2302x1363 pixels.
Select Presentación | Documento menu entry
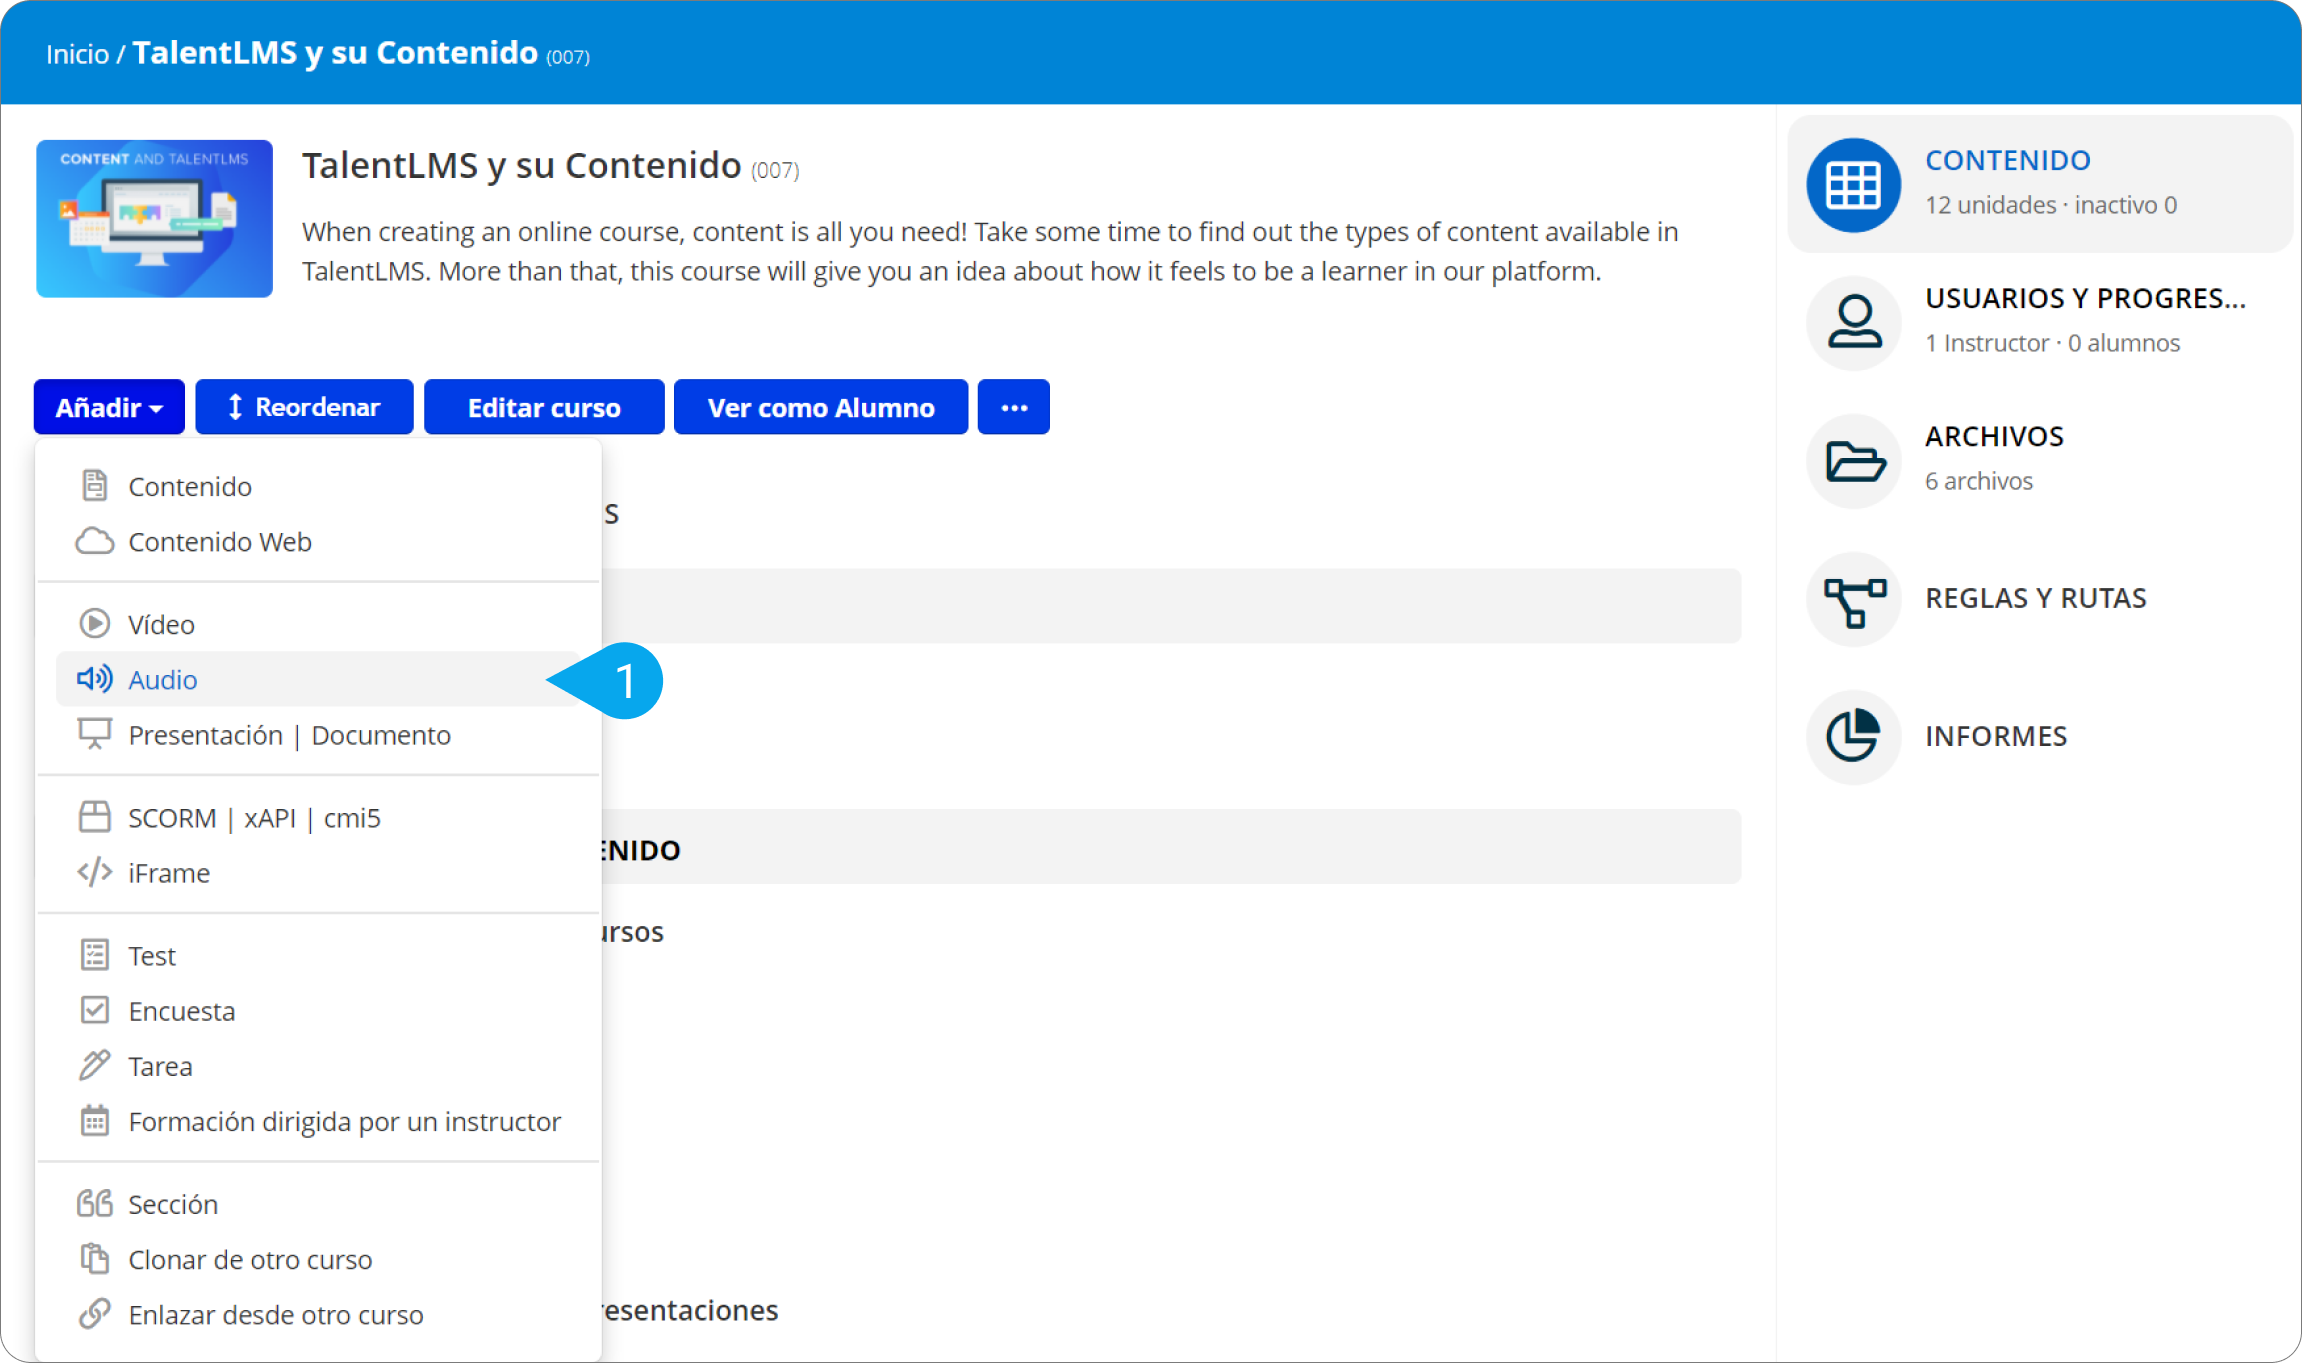coord(318,735)
